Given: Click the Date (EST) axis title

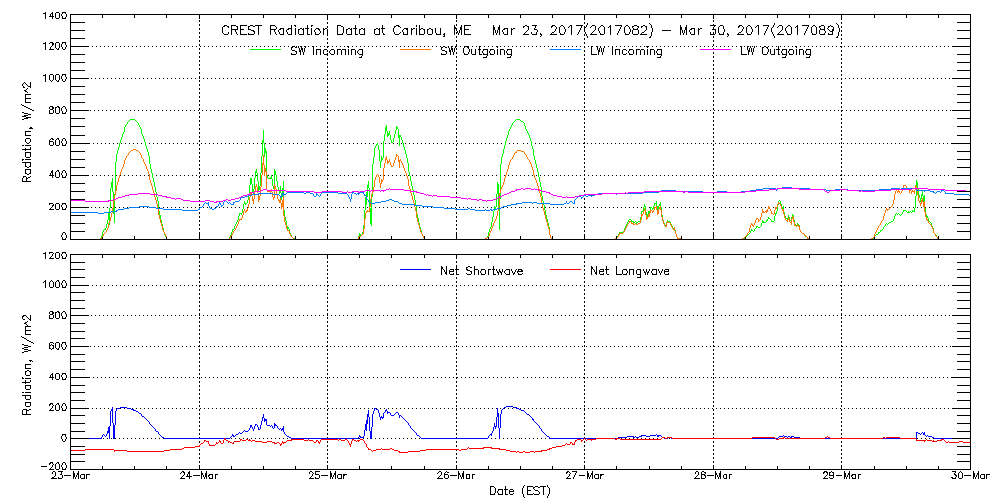Looking at the screenshot, I should (520, 491).
